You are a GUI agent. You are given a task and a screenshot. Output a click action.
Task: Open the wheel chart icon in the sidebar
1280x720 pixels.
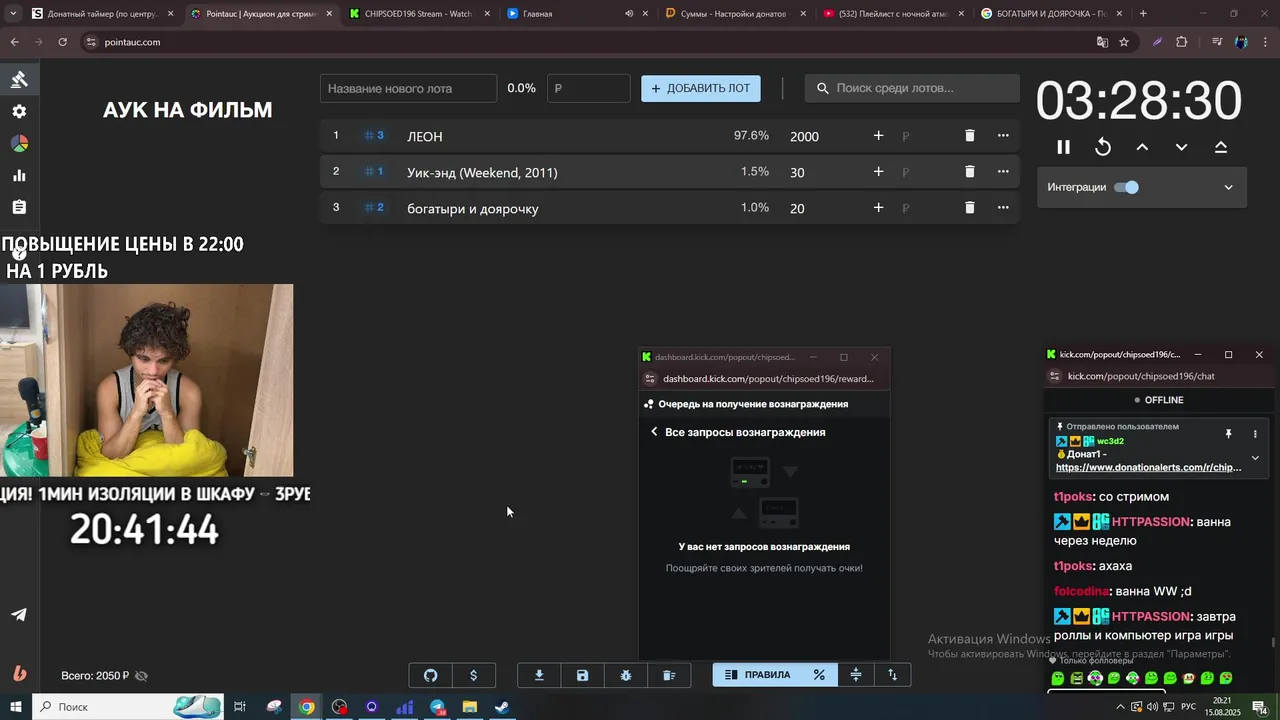coord(19,144)
